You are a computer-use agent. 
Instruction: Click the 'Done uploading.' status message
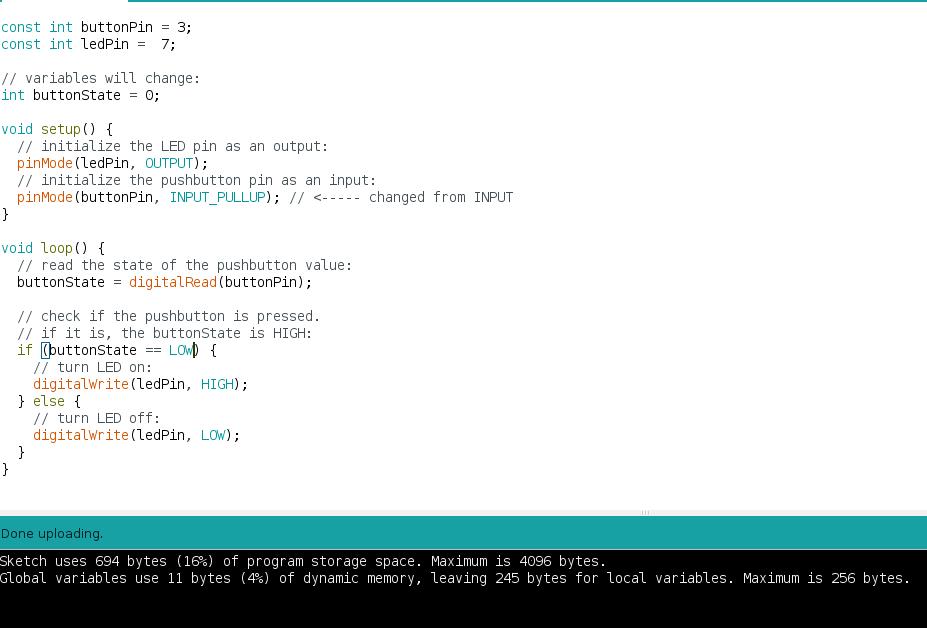click(52, 533)
